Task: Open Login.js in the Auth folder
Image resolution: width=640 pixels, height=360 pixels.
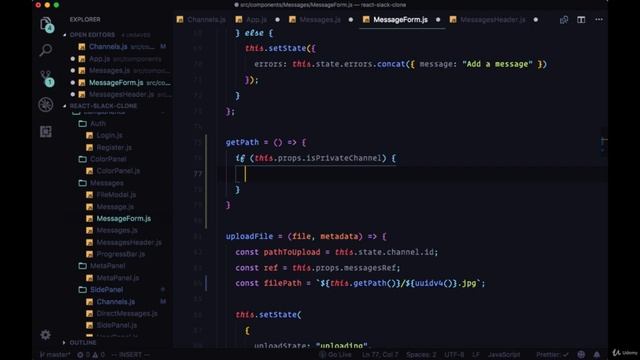Action: [x=109, y=136]
